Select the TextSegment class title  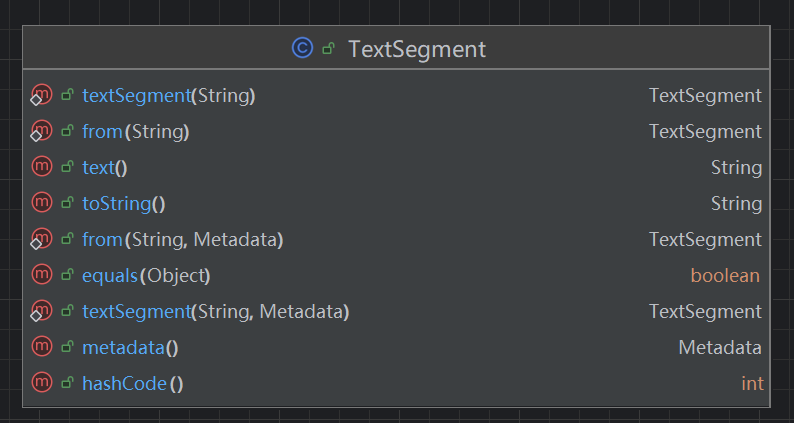[417, 48]
